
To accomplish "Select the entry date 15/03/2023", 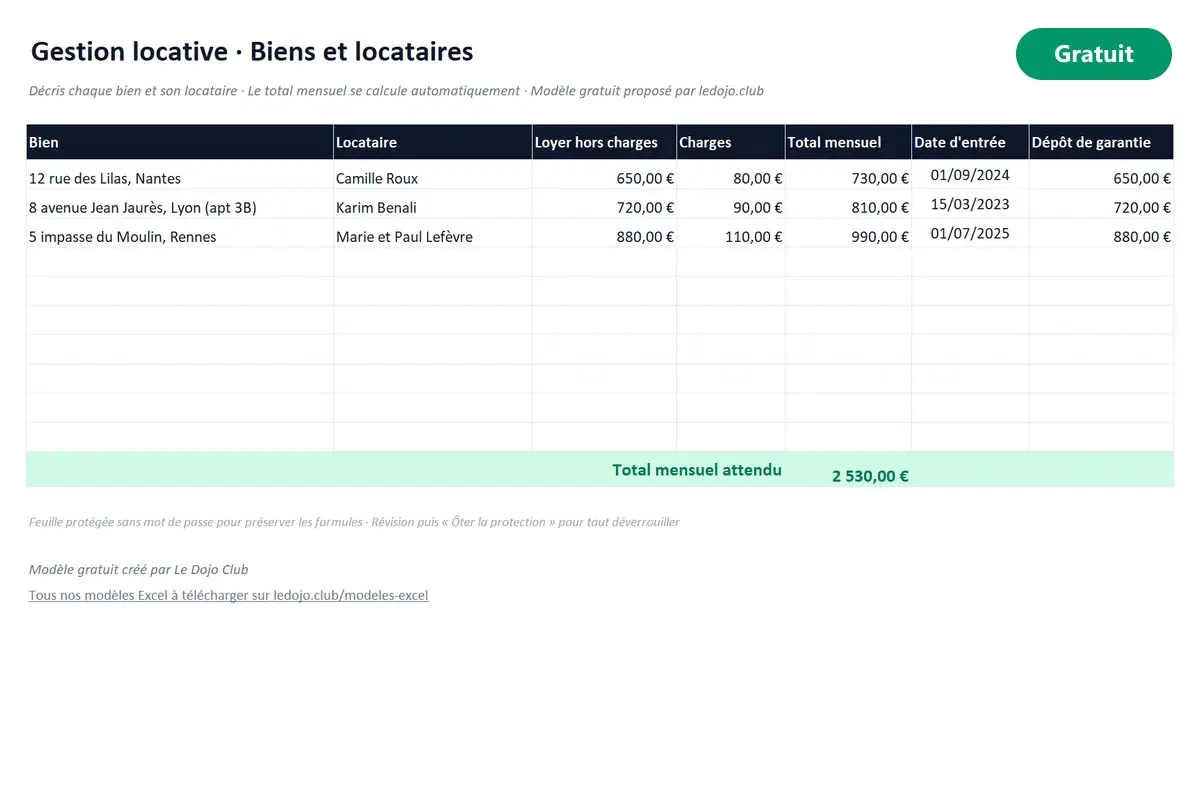I will coord(970,205).
